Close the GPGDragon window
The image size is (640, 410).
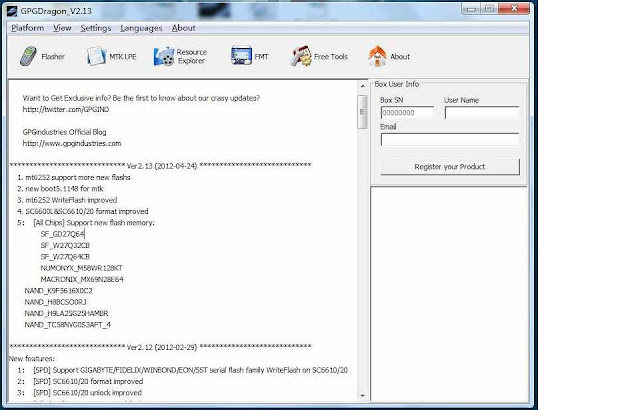pos(514,9)
